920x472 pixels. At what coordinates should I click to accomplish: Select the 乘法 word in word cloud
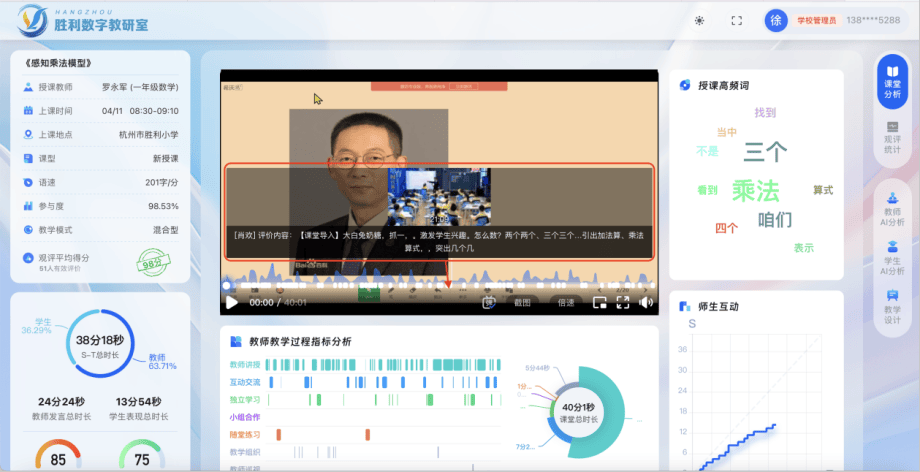click(755, 189)
